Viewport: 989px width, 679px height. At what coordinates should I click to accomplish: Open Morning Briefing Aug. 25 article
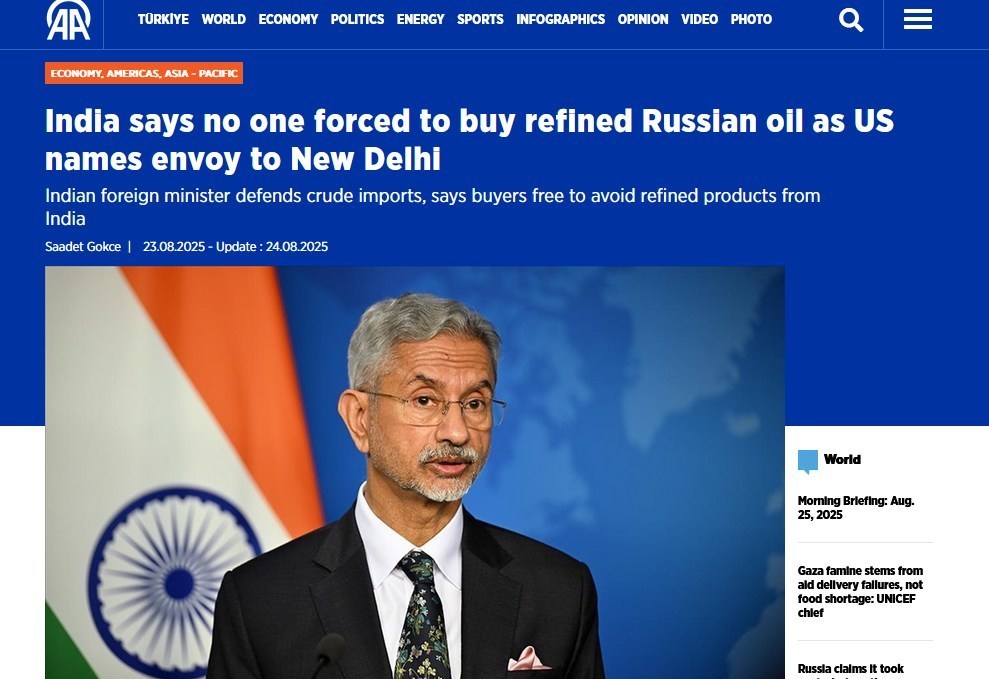(856, 508)
